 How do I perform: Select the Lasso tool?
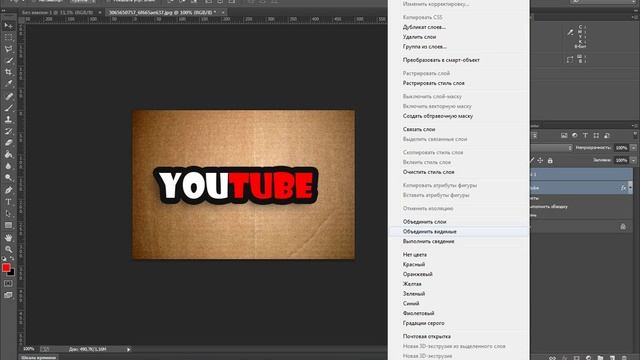(x=8, y=49)
